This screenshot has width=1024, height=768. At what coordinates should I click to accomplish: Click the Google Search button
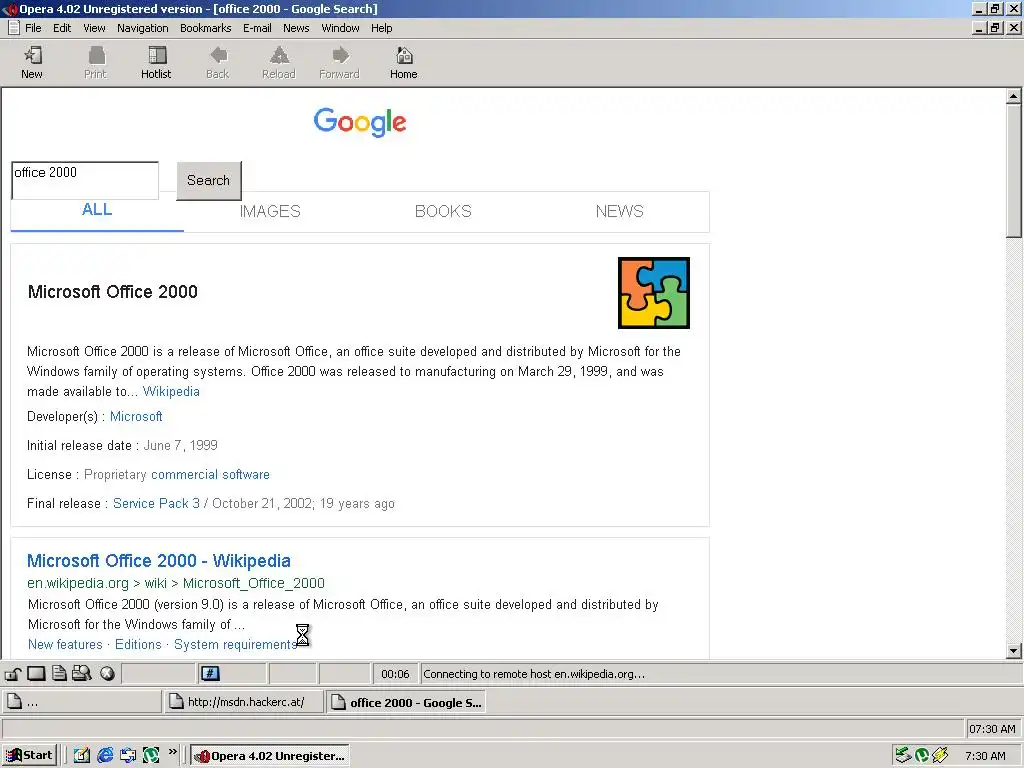(x=209, y=180)
